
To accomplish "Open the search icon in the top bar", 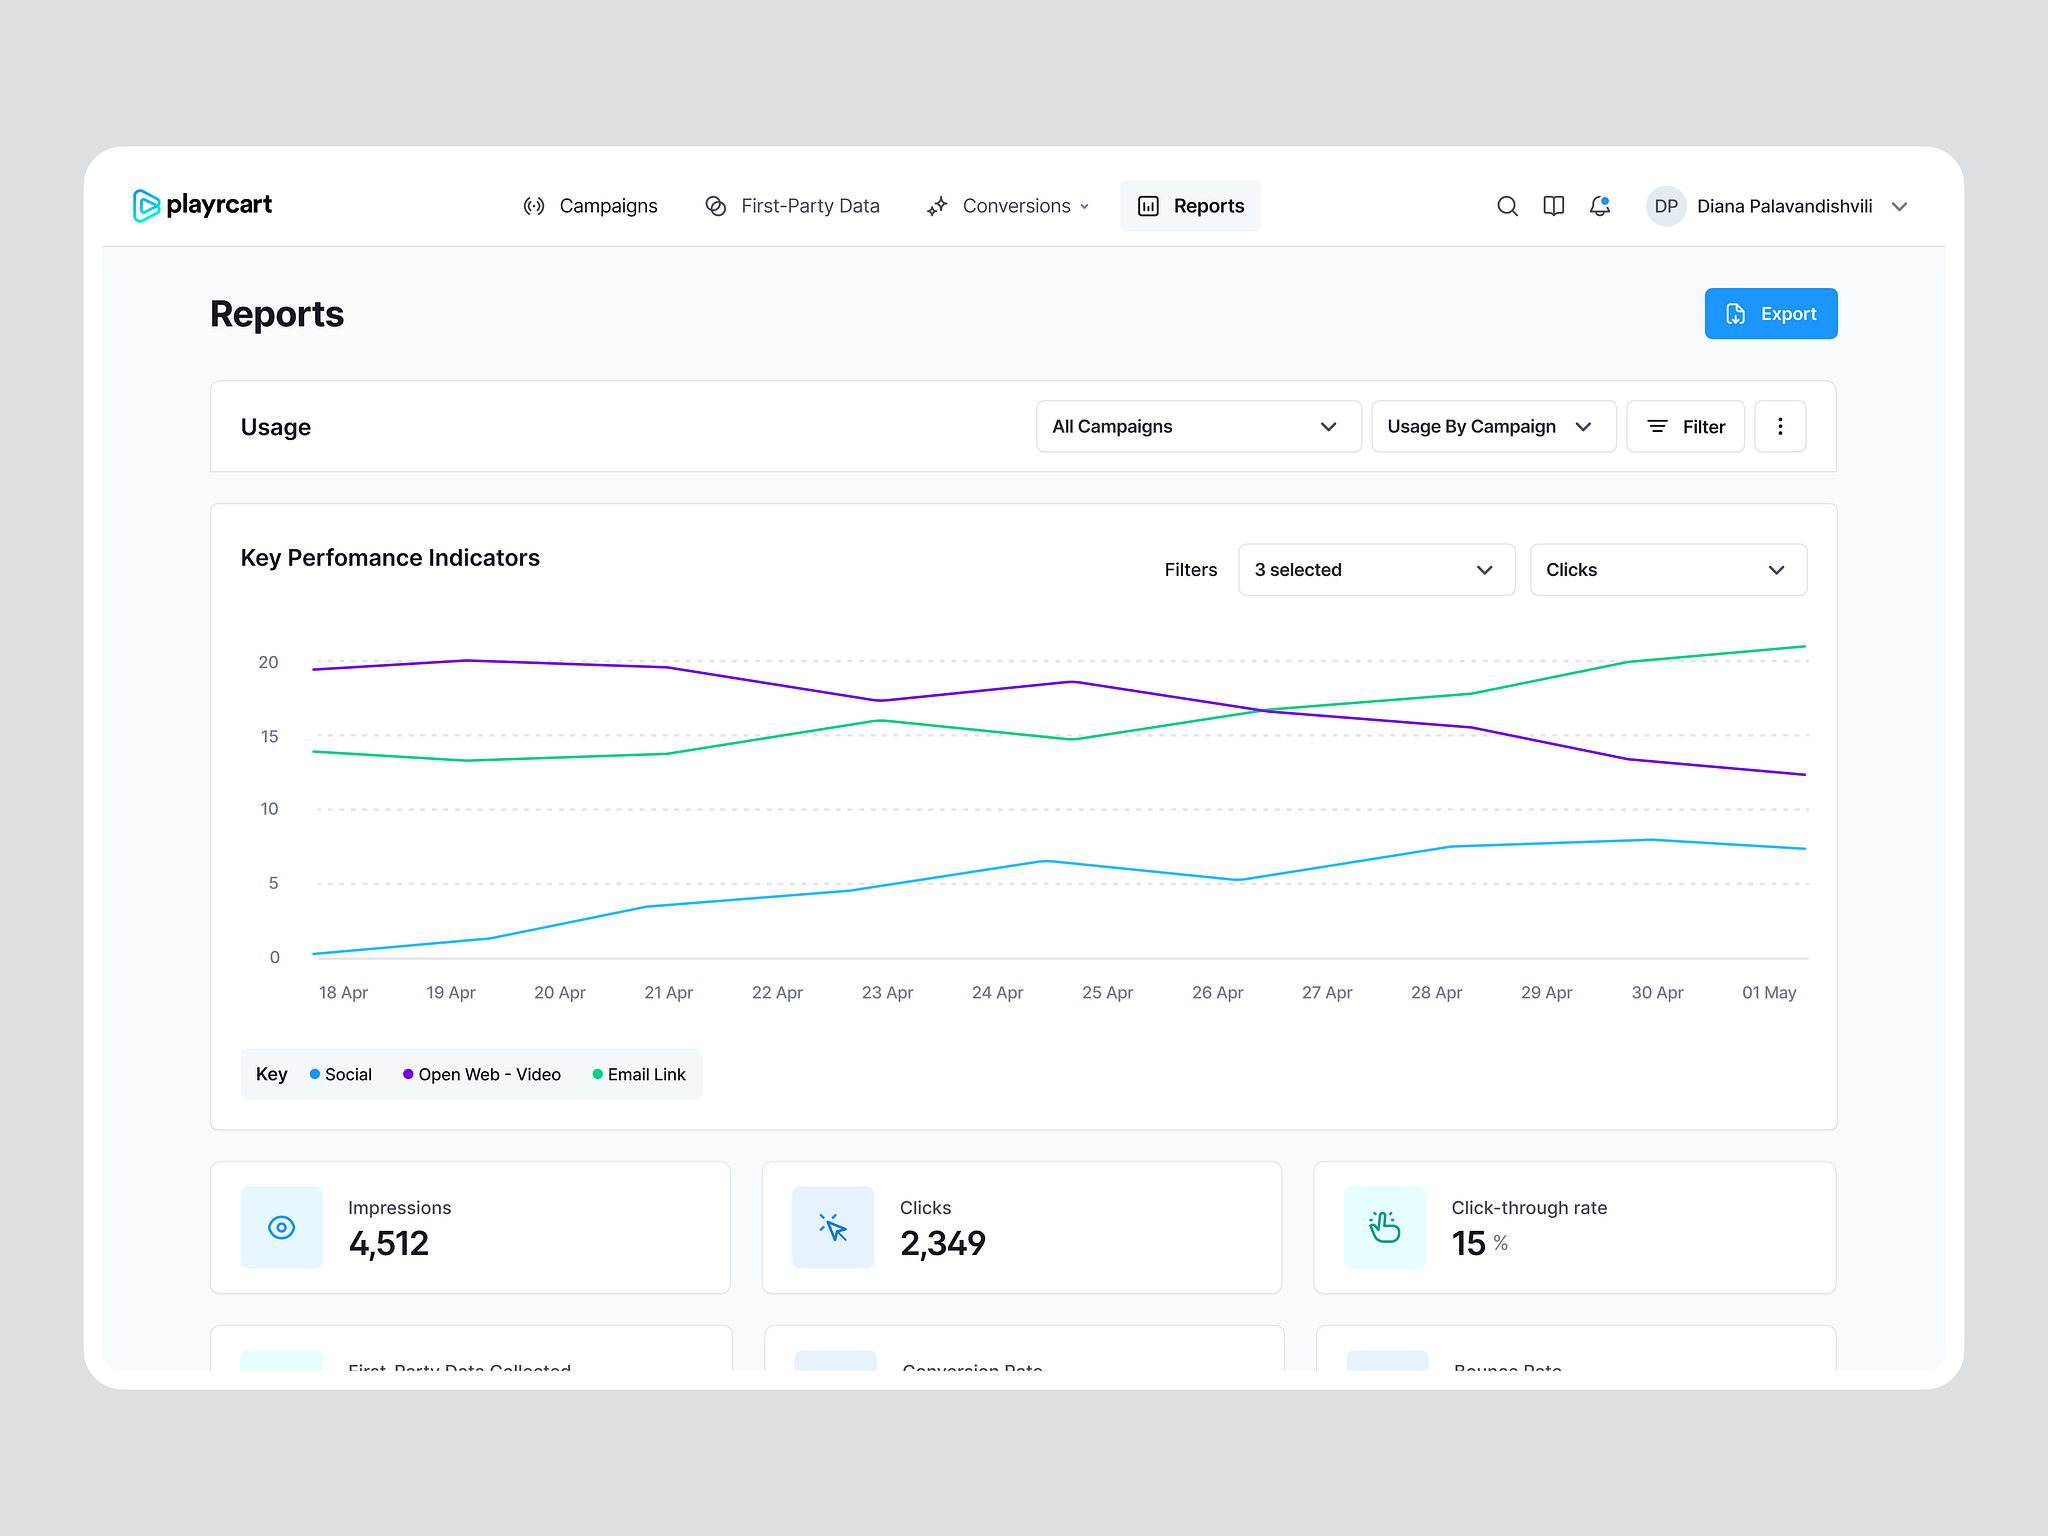I will tap(1507, 206).
